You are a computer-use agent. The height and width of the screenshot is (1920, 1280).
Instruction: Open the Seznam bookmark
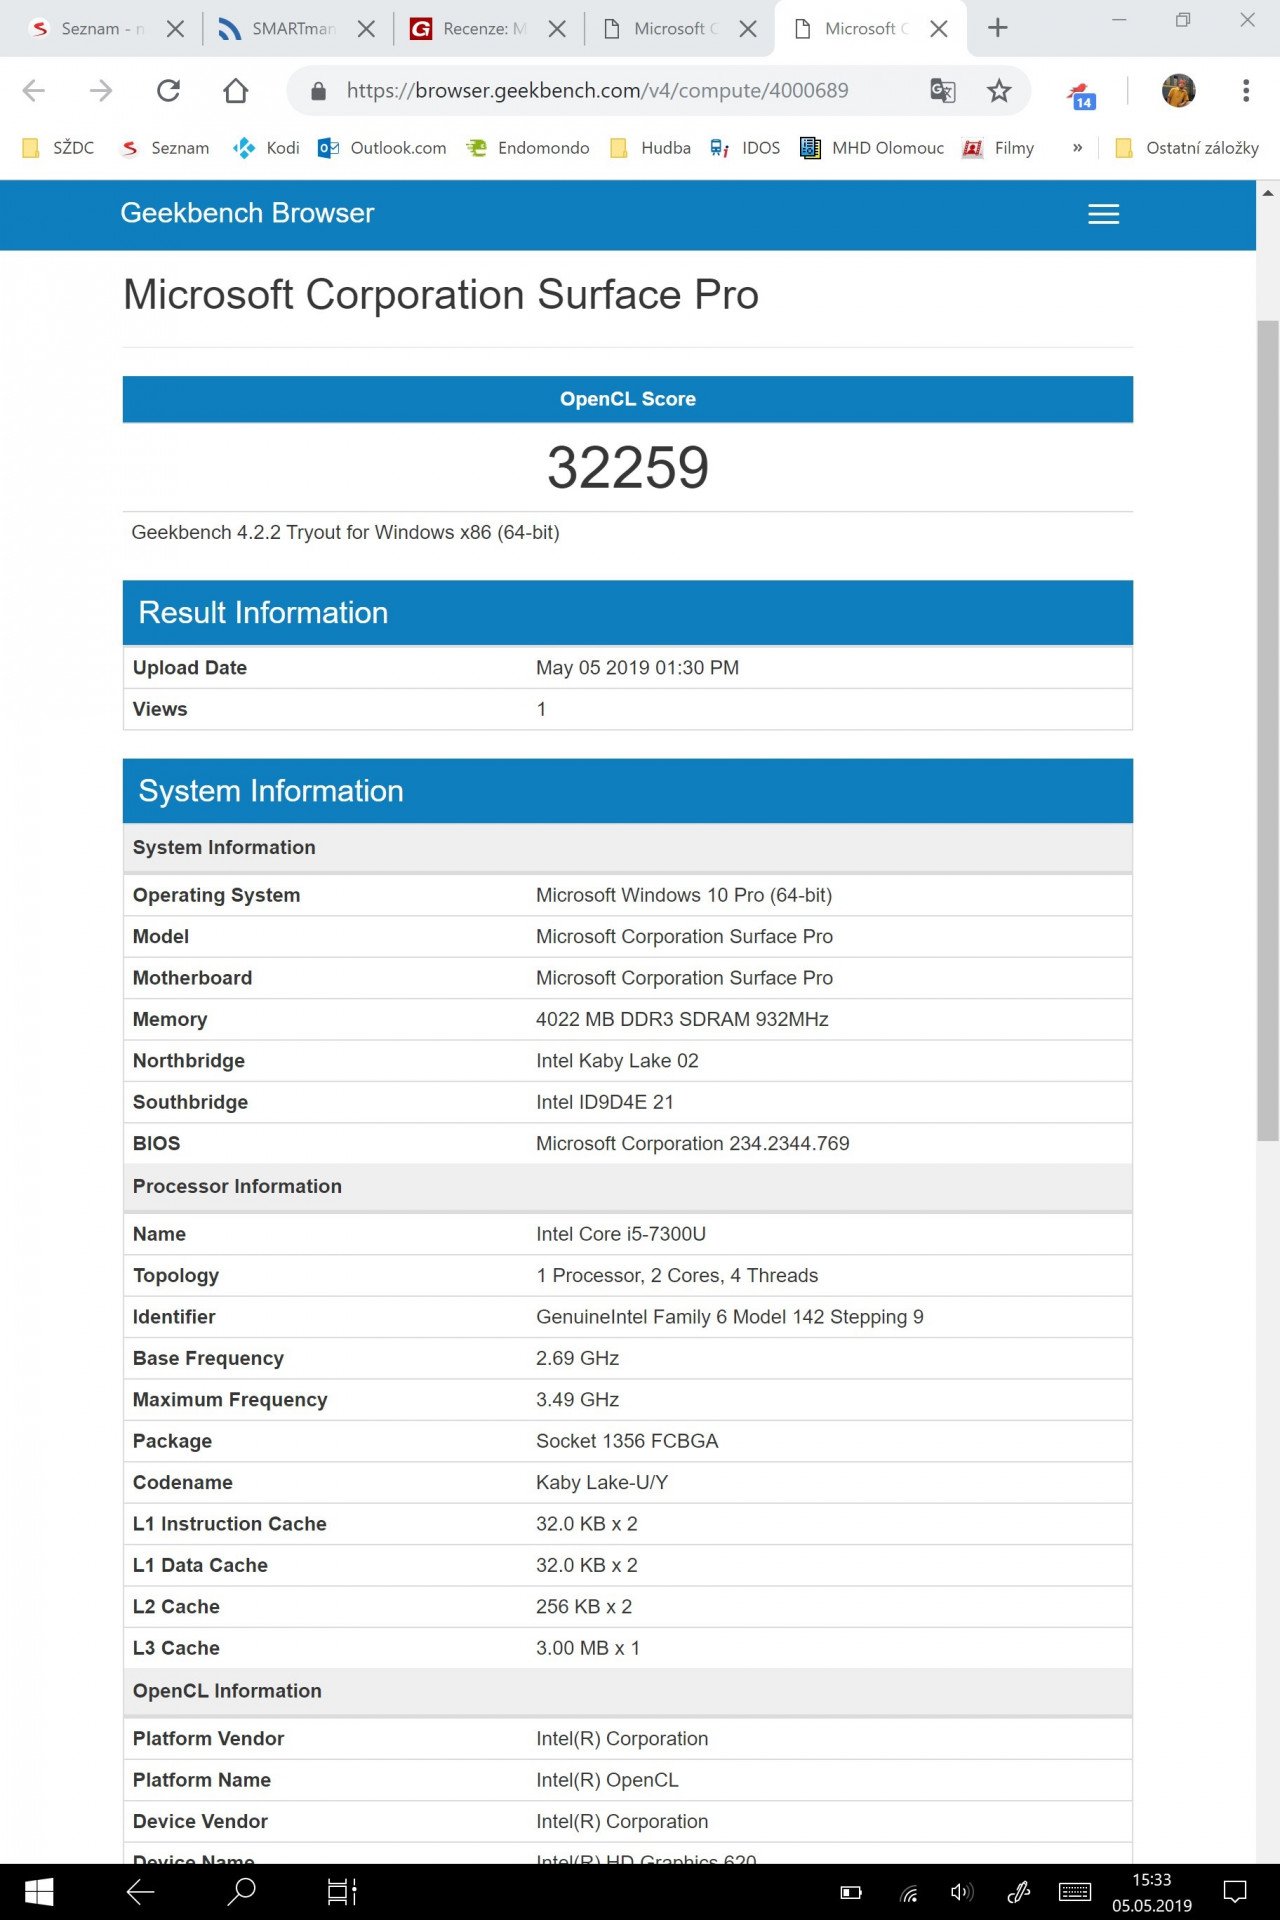pos(165,148)
